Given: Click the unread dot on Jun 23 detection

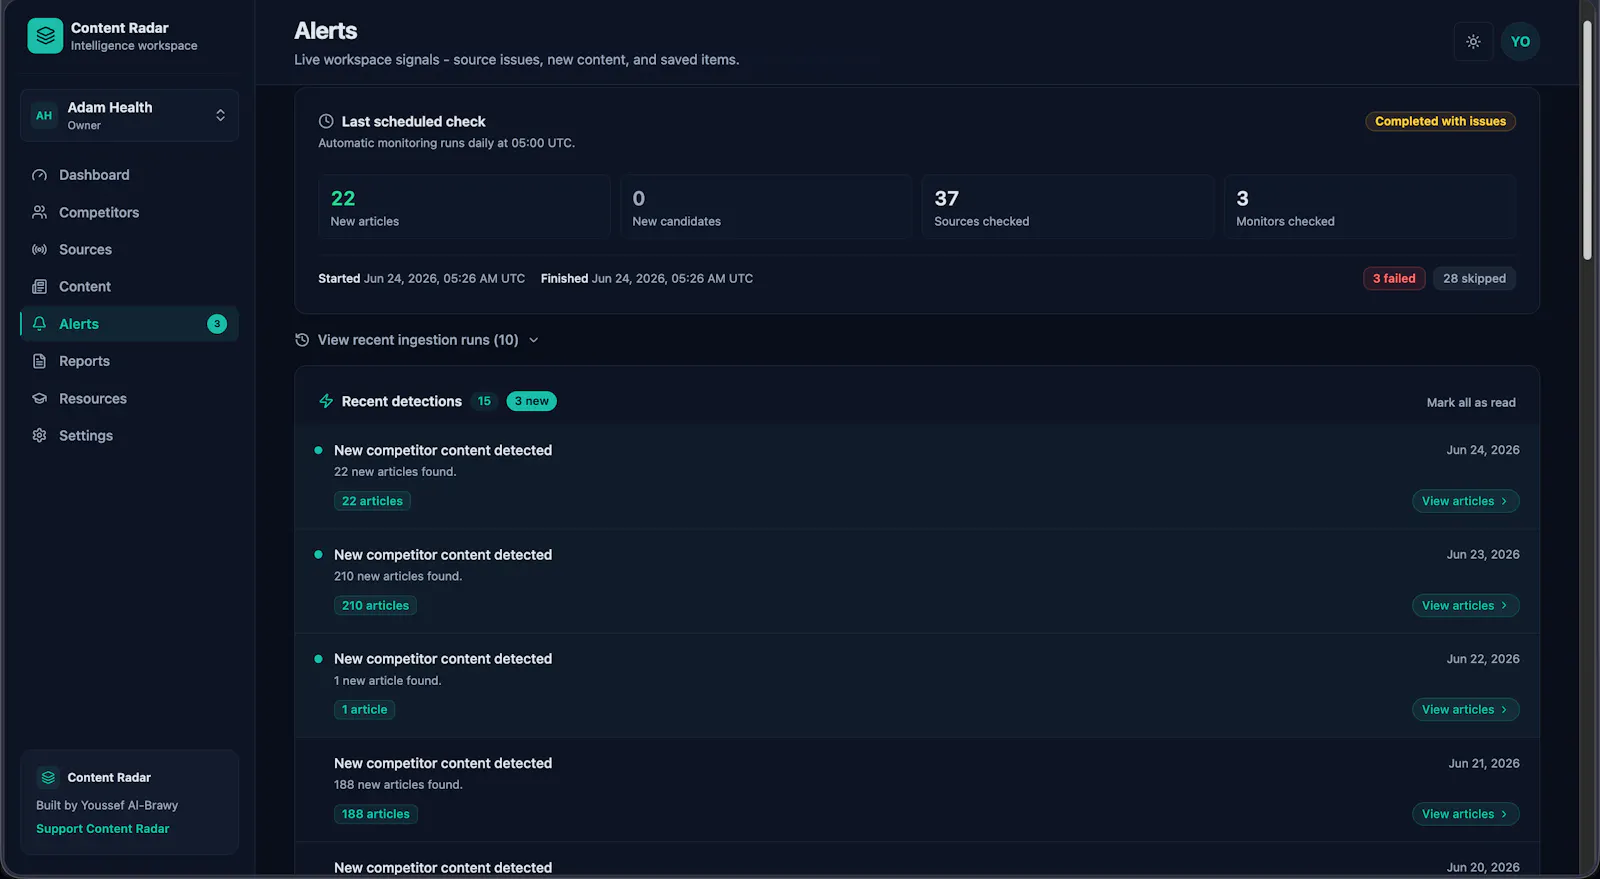Looking at the screenshot, I should coord(318,554).
